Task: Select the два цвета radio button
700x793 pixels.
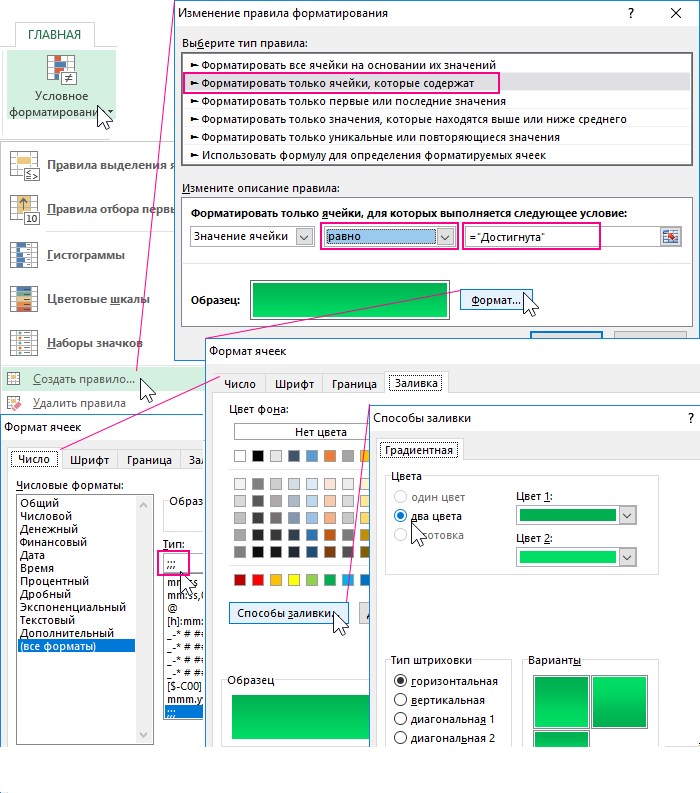Action: tap(400, 515)
